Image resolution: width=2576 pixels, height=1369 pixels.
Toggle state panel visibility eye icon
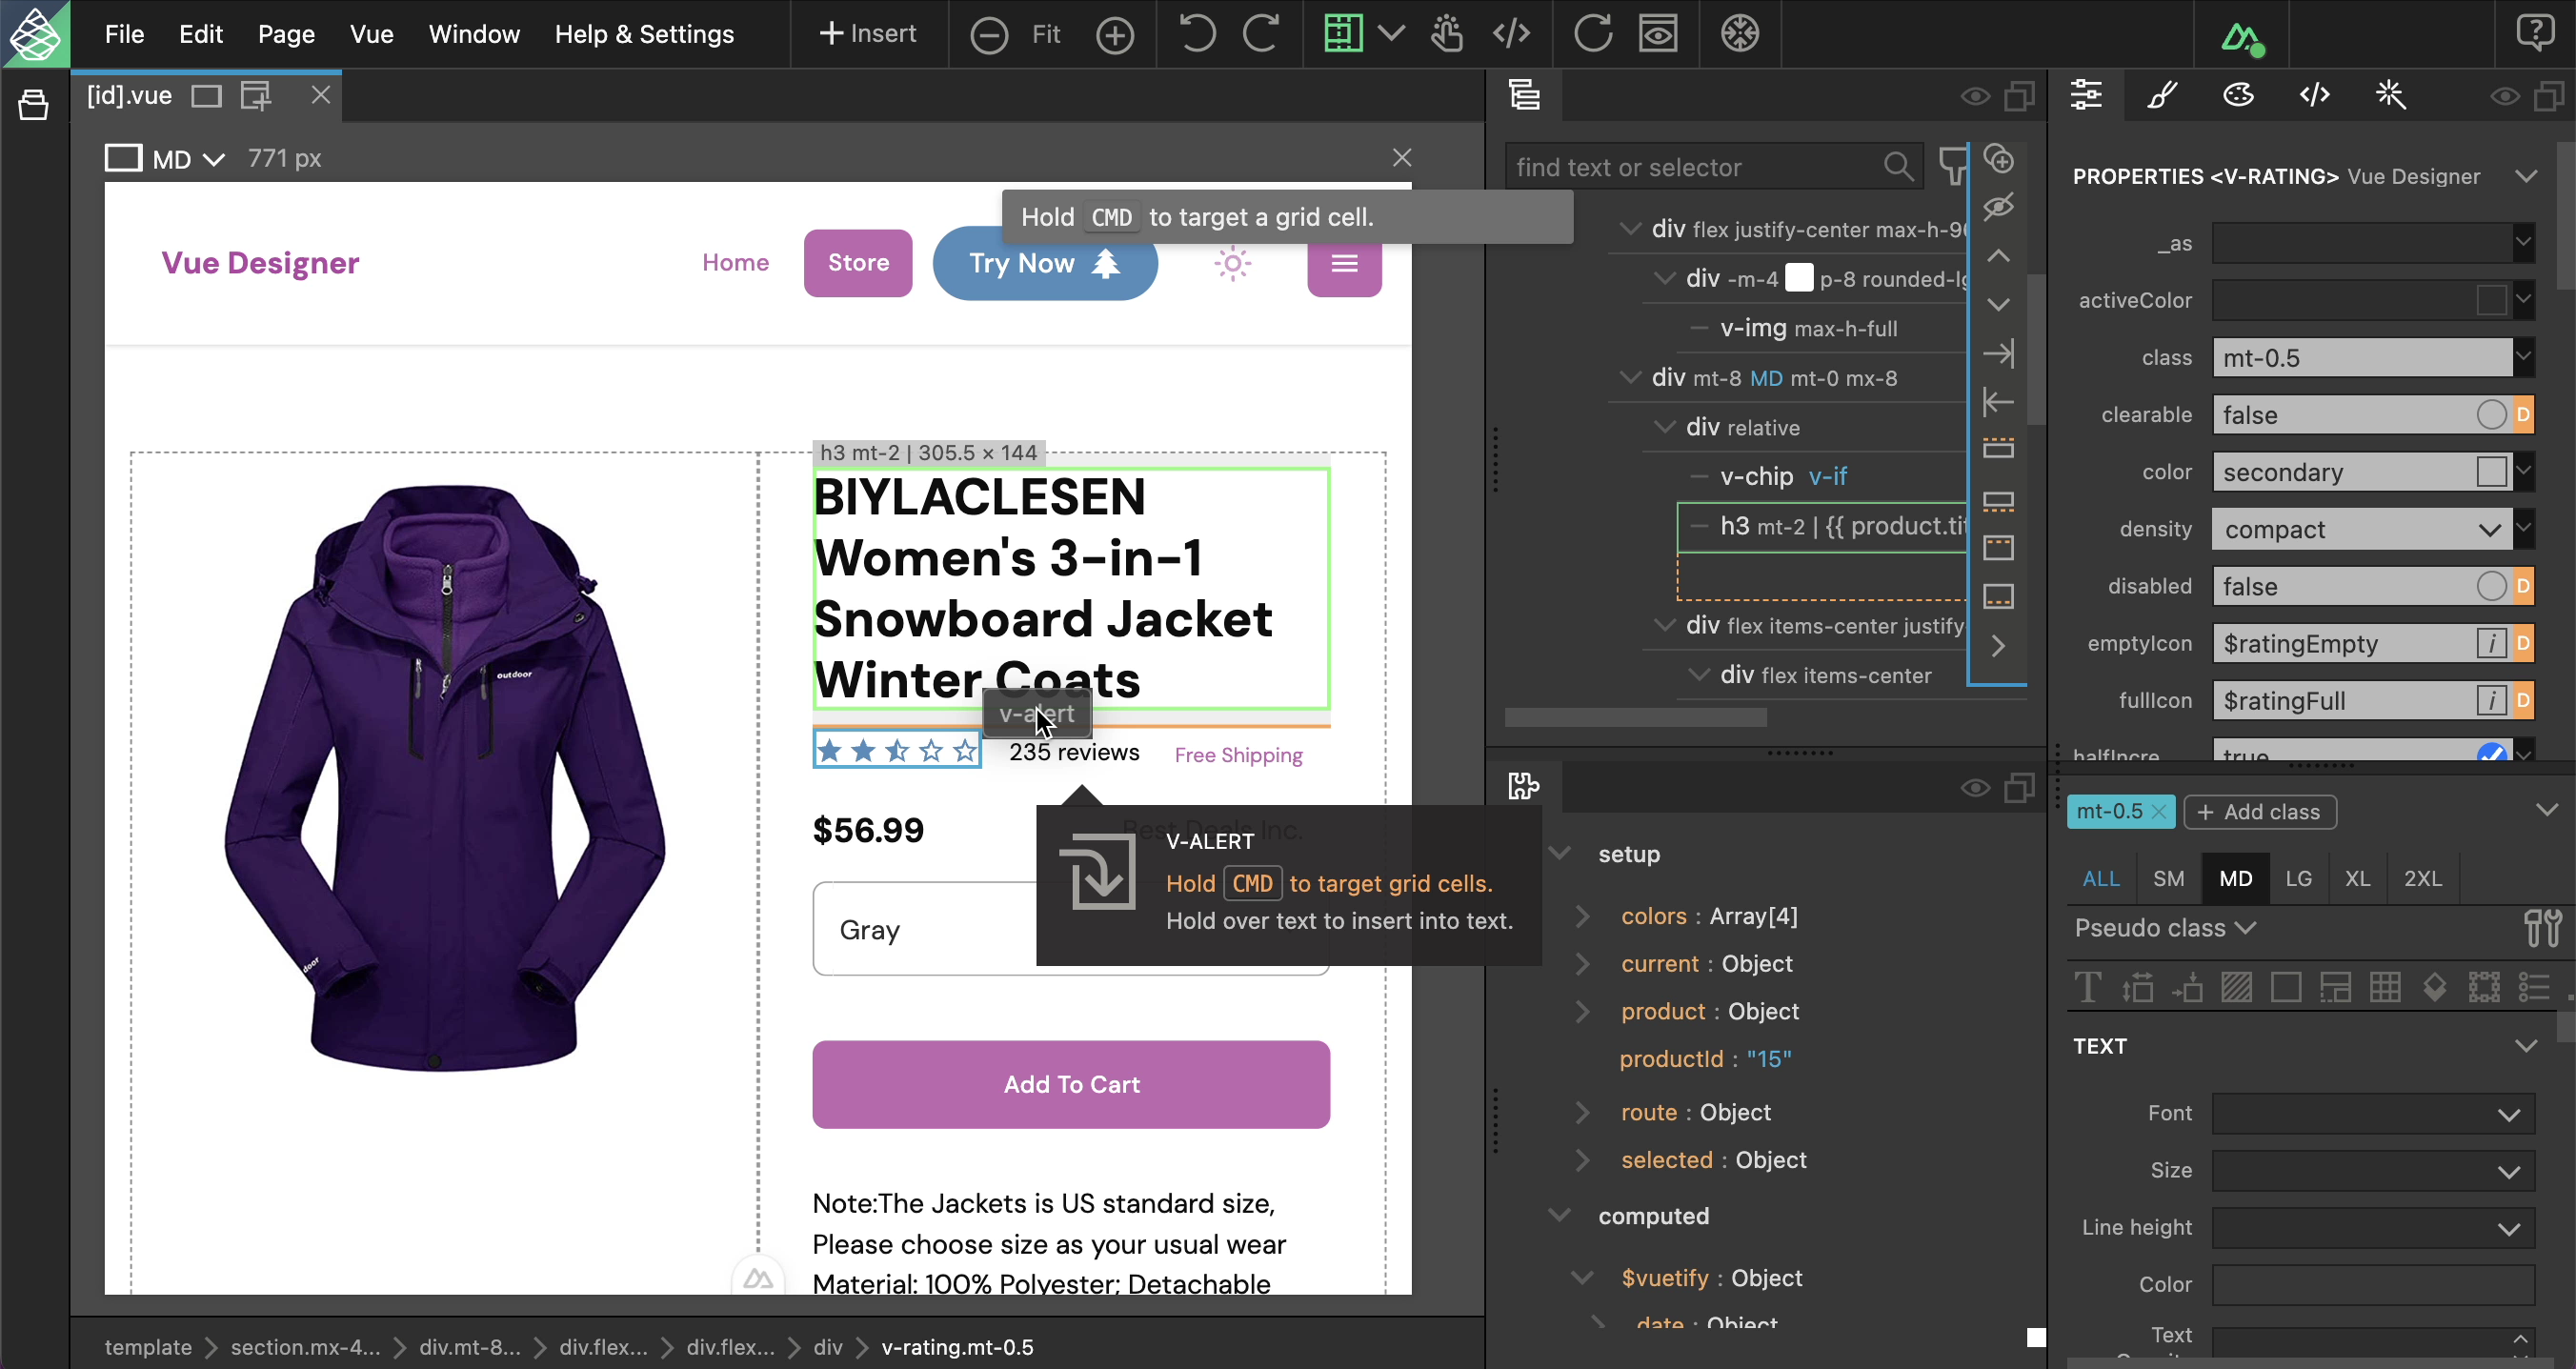click(x=1975, y=788)
